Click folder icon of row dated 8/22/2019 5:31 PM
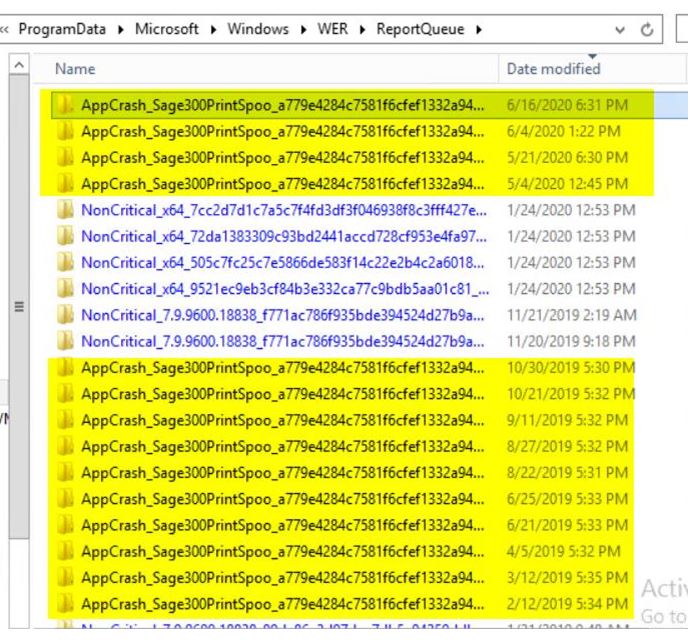This screenshot has width=691, height=642. [x=66, y=472]
